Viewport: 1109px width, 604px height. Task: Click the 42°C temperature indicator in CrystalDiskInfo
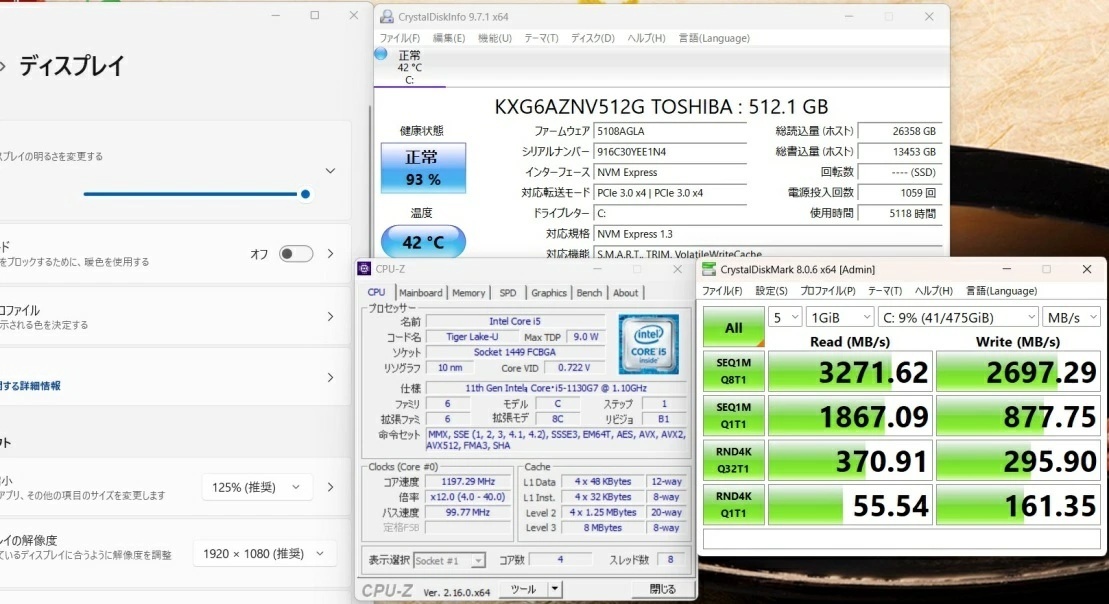coord(422,240)
